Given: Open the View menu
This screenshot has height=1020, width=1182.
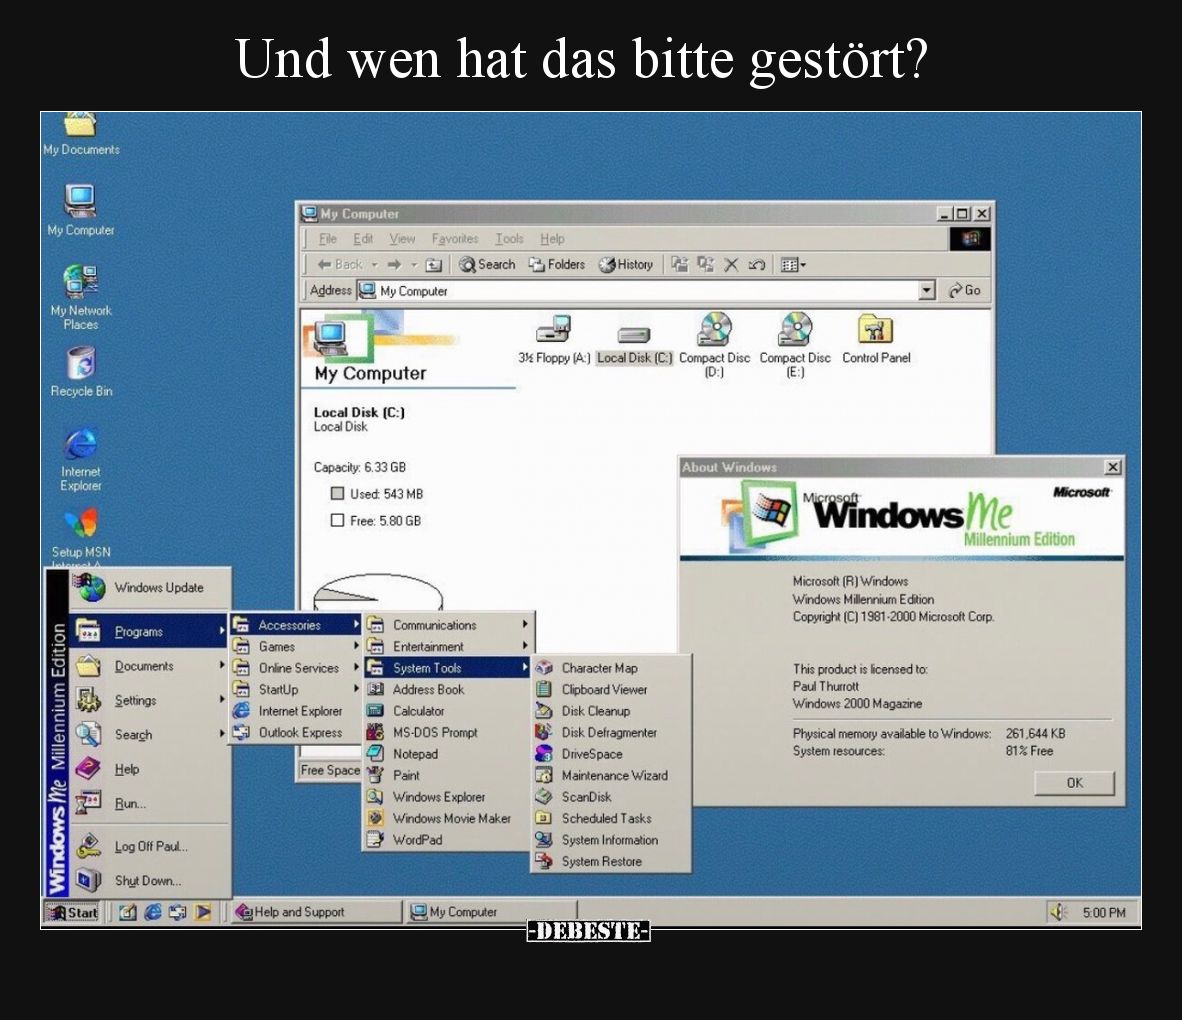Looking at the screenshot, I should 402,239.
